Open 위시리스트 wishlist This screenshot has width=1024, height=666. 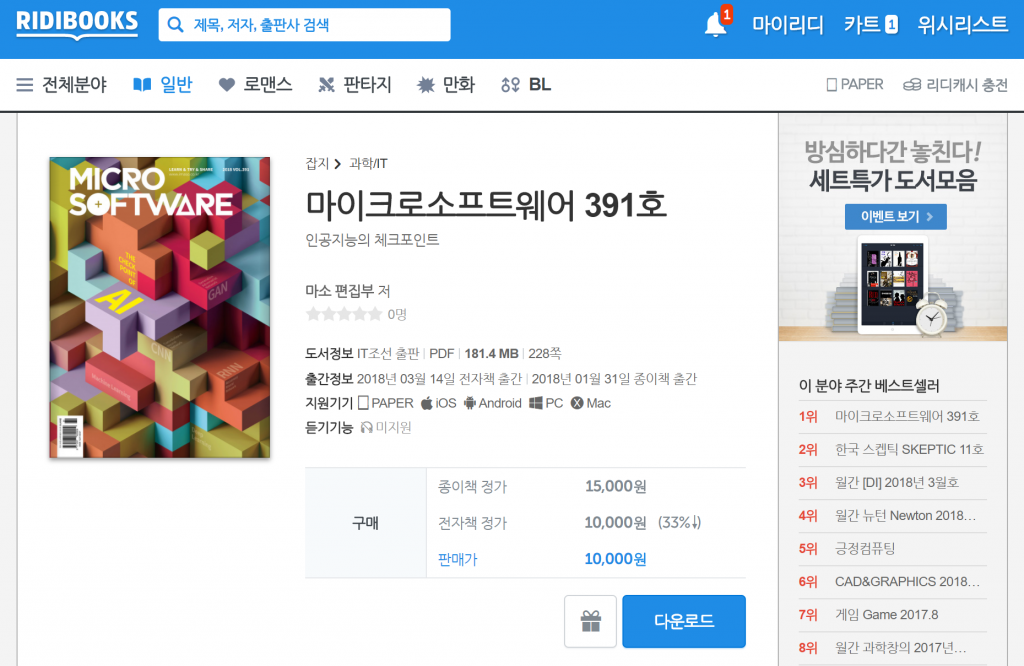[x=963, y=25]
